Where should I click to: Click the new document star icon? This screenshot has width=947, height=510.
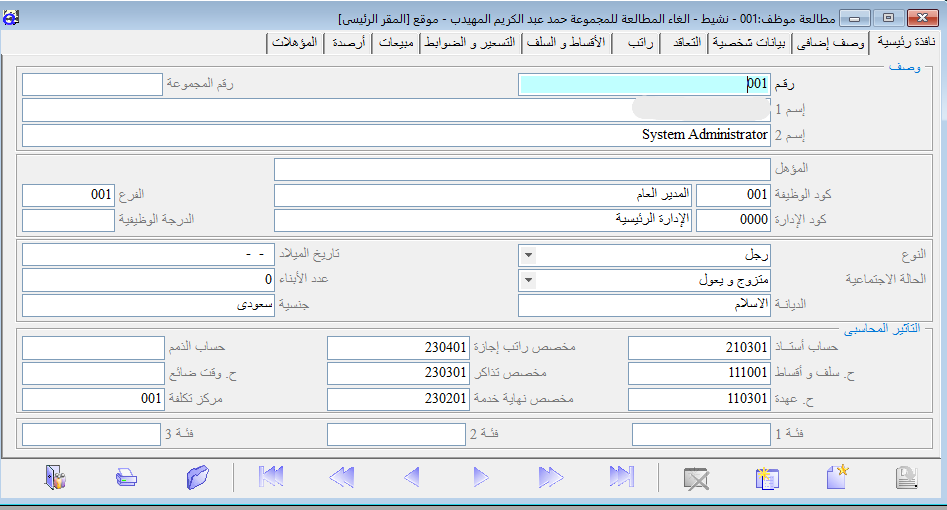click(837, 477)
